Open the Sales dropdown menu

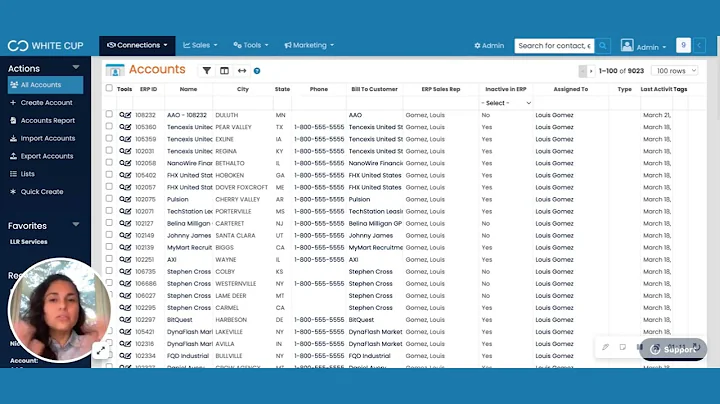(x=200, y=45)
